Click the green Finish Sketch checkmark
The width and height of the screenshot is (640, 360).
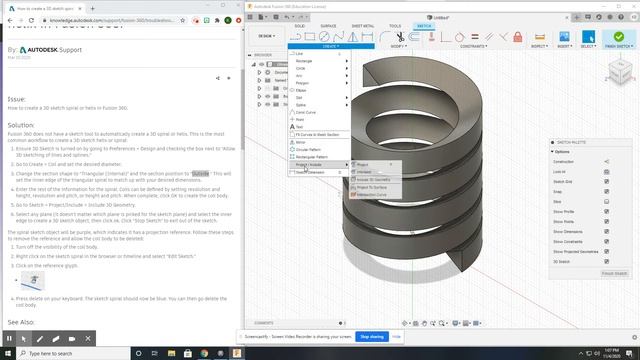pos(619,37)
